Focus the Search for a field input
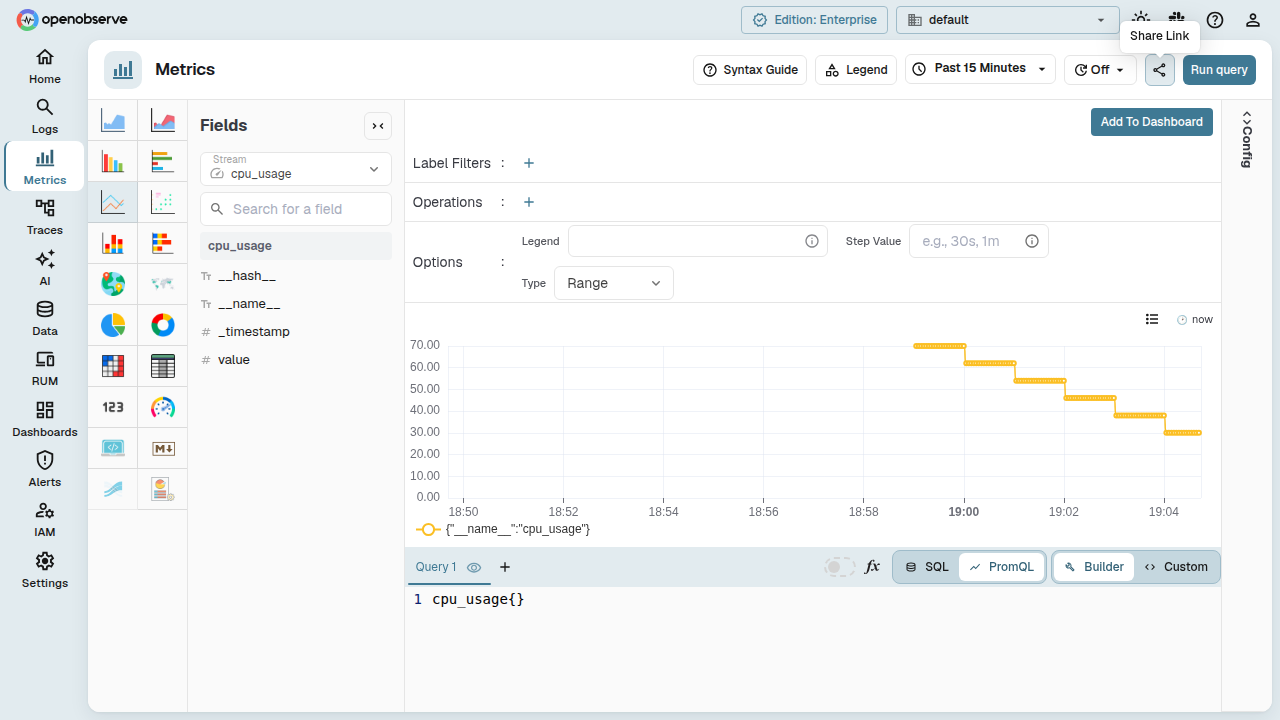 296,209
